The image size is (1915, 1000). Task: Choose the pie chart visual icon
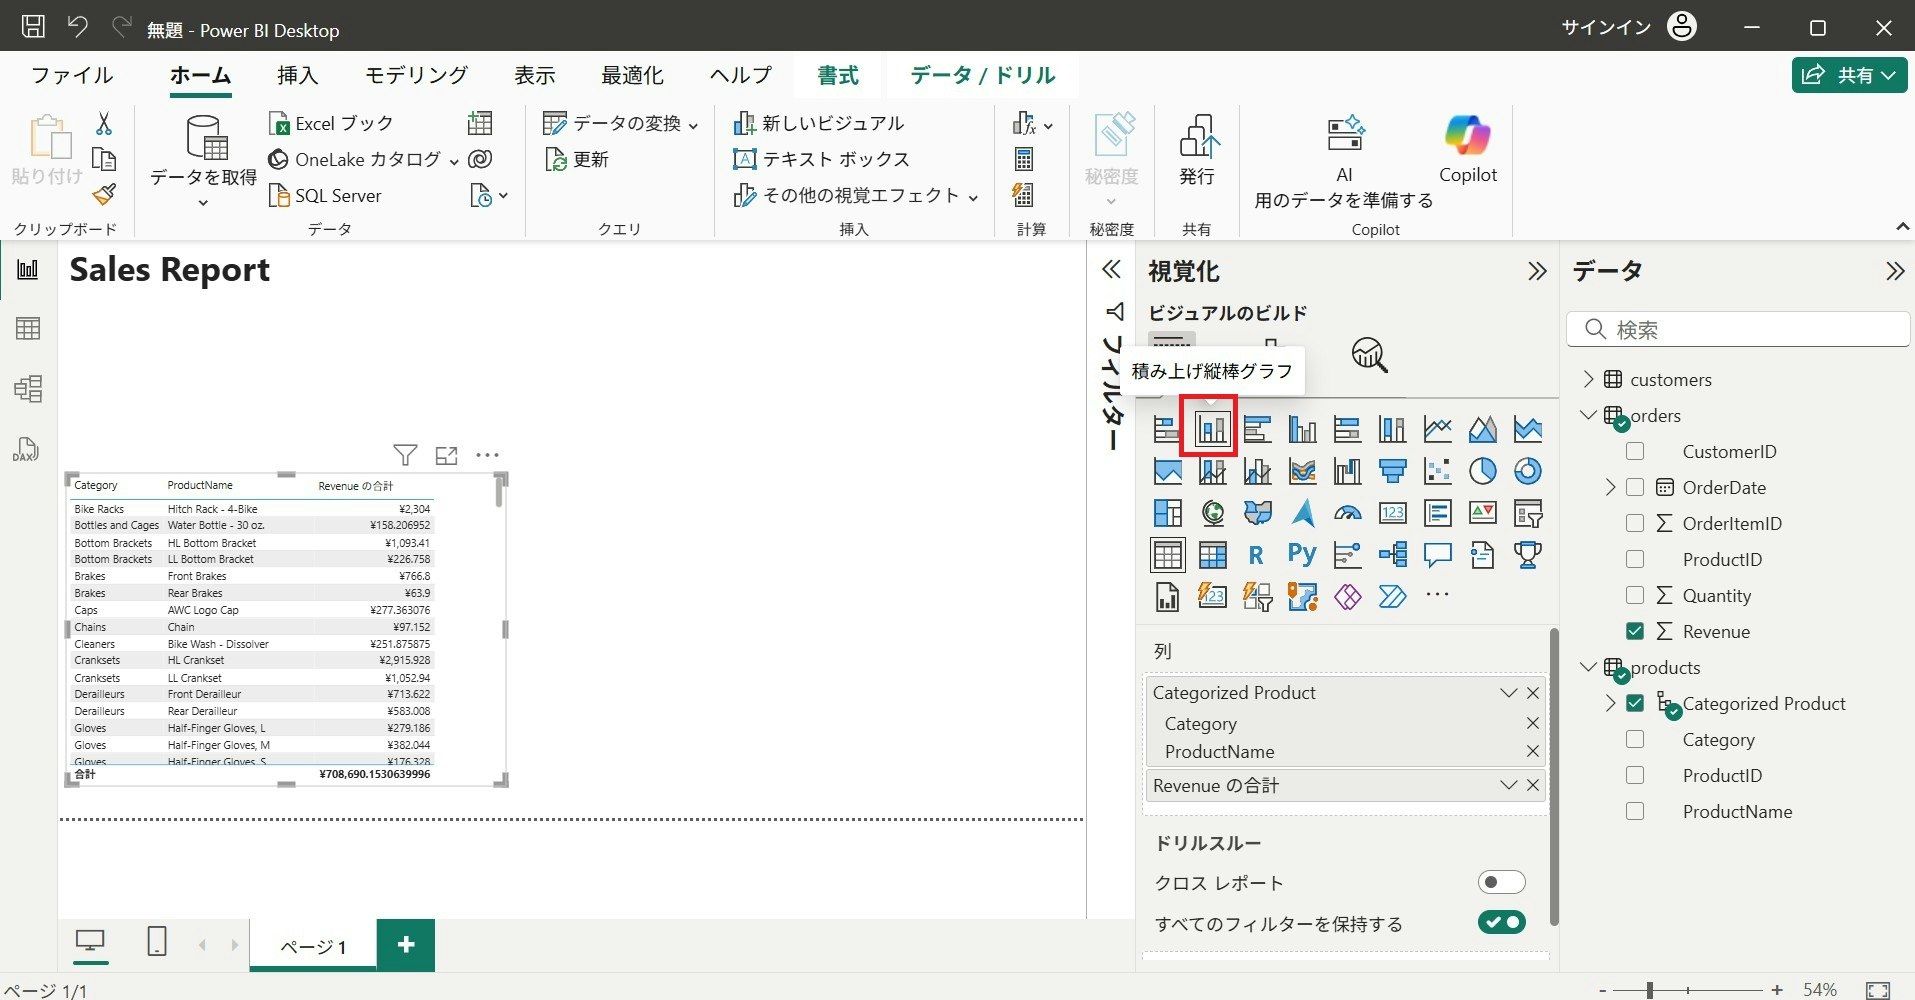[1483, 471]
